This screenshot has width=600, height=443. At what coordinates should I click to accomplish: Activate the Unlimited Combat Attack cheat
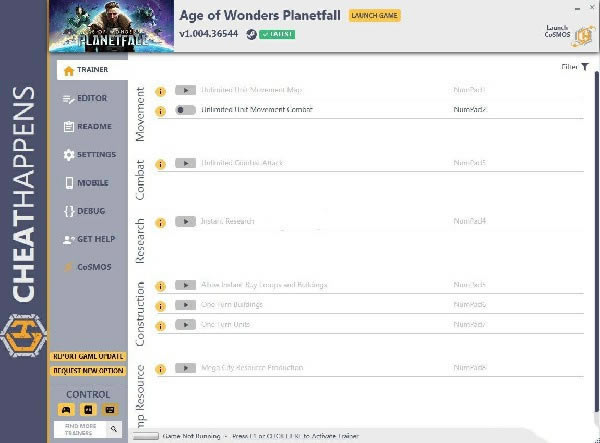[x=185, y=163]
